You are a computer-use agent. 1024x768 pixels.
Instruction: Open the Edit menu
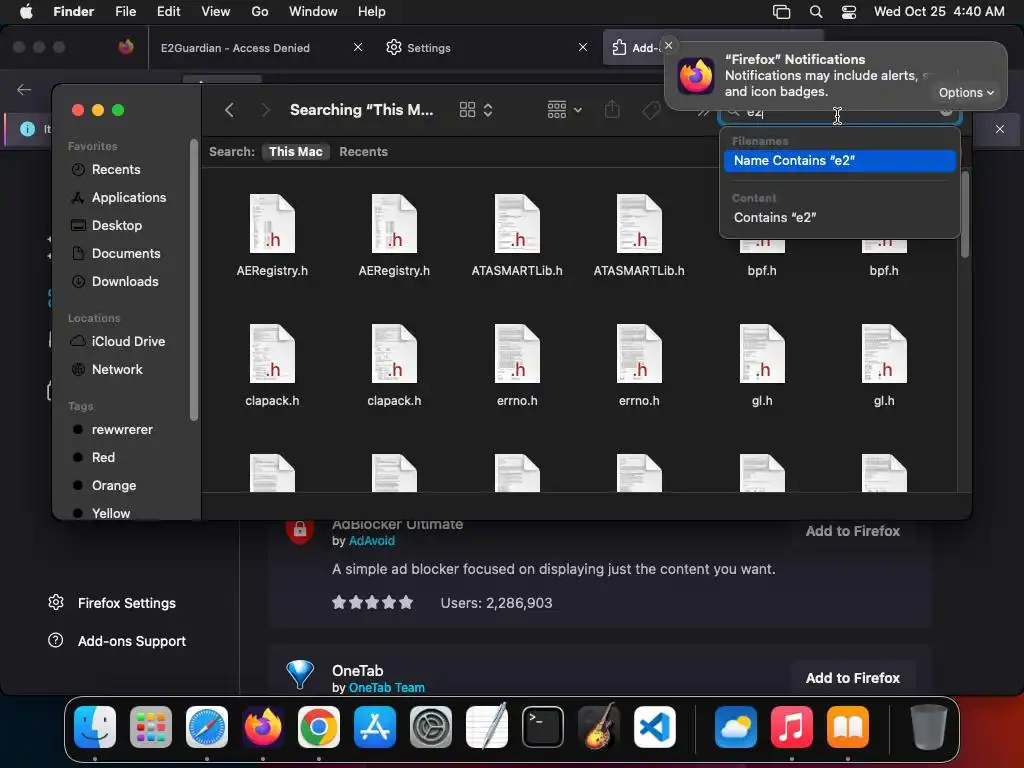tap(168, 12)
